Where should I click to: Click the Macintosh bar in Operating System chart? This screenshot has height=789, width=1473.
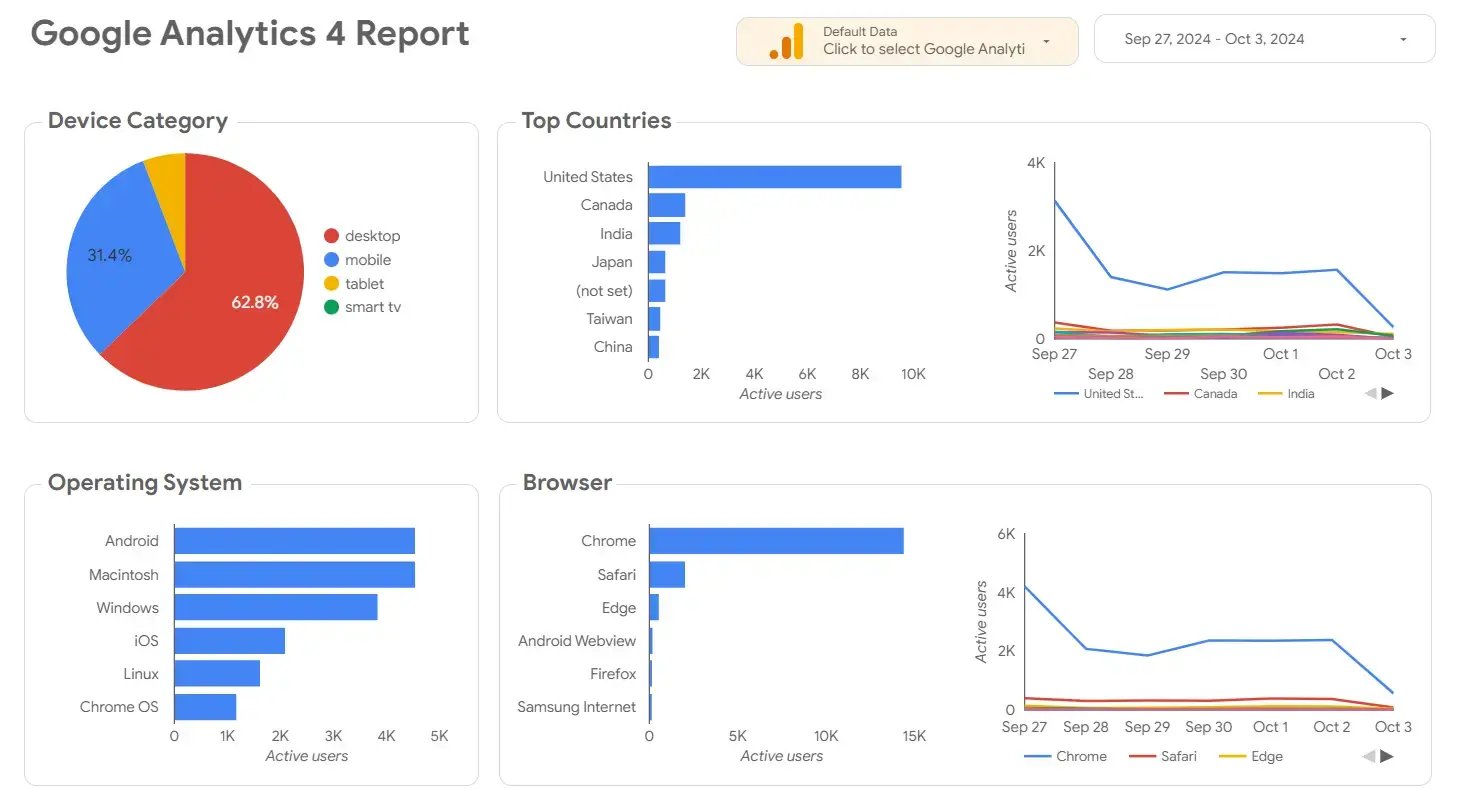pyautogui.click(x=295, y=574)
